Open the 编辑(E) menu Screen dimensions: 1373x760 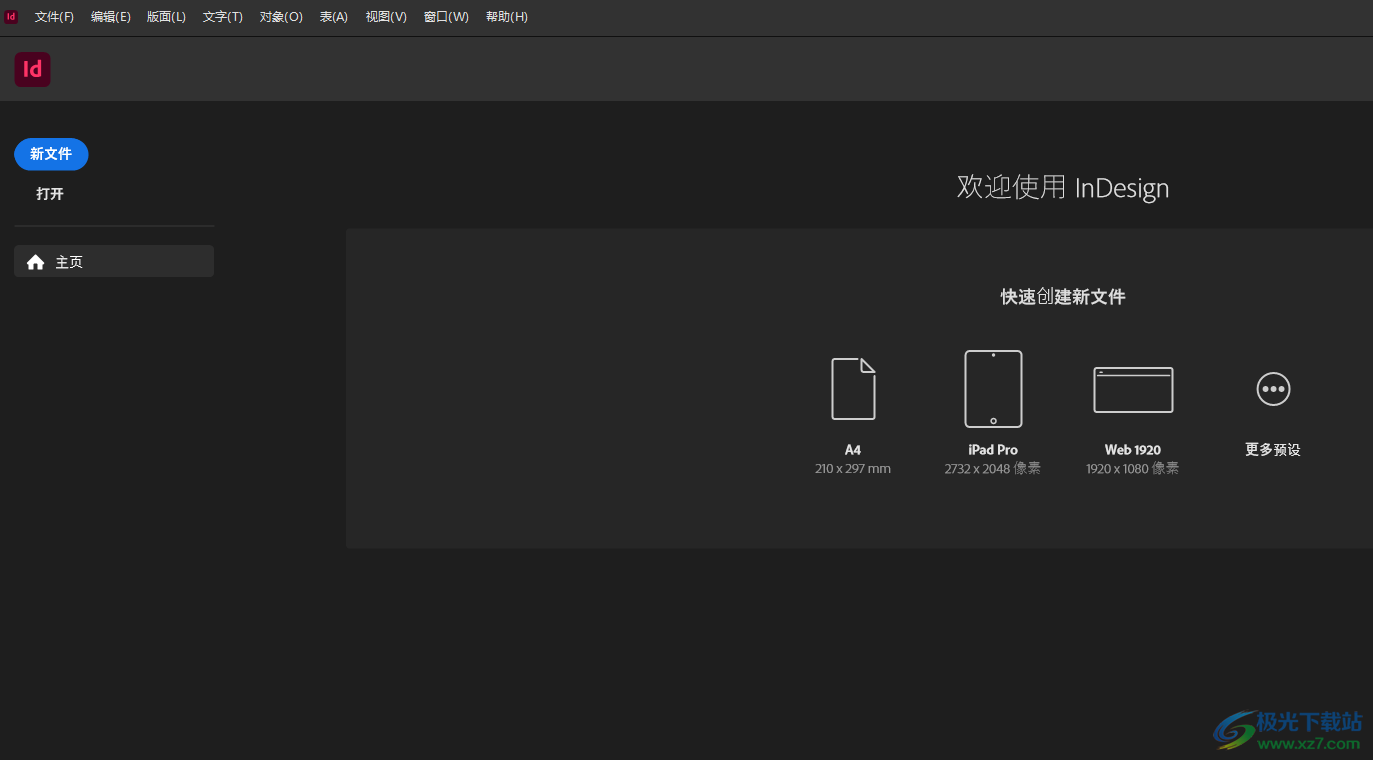[x=110, y=17]
